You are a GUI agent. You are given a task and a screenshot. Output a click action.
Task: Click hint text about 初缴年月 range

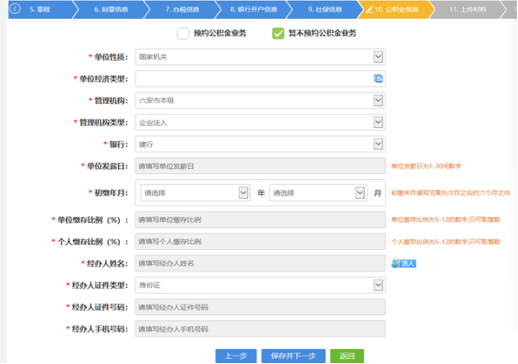[450, 193]
